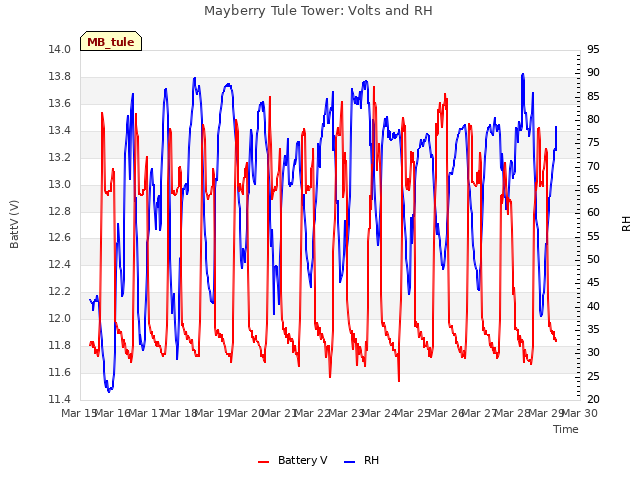Click the 11.6 left axis tick
The height and width of the screenshot is (480, 640).
pos(60,373)
